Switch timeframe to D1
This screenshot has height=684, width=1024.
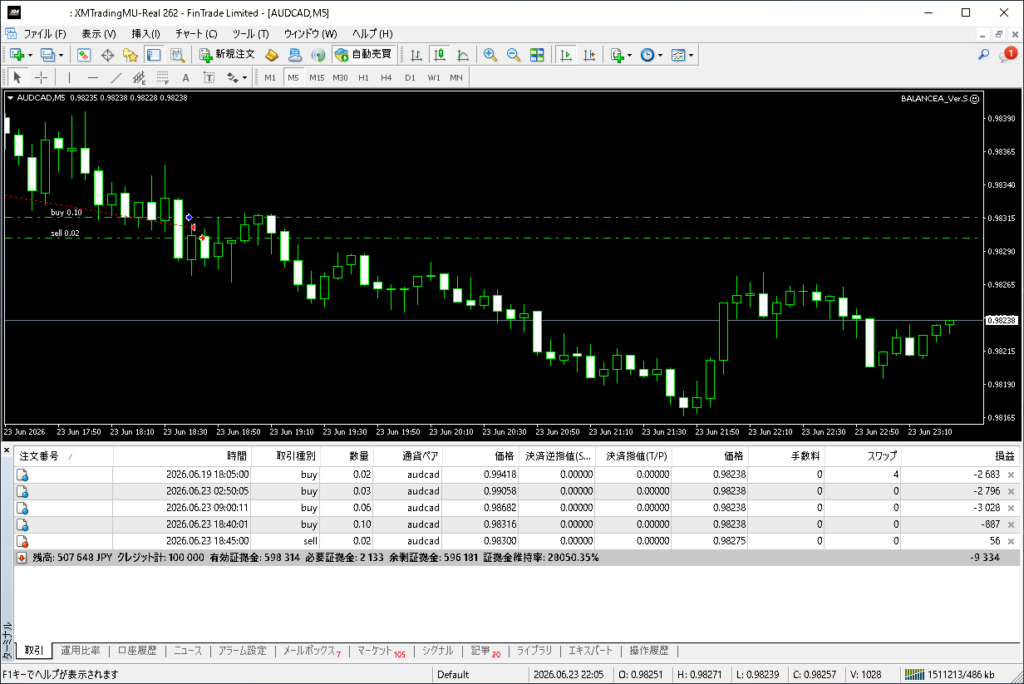[x=409, y=78]
